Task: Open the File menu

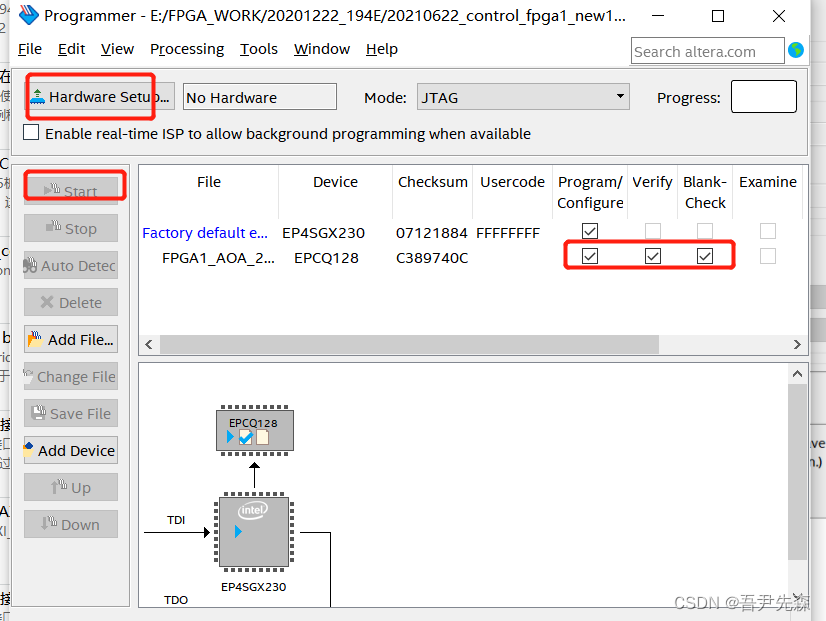Action: pyautogui.click(x=30, y=49)
